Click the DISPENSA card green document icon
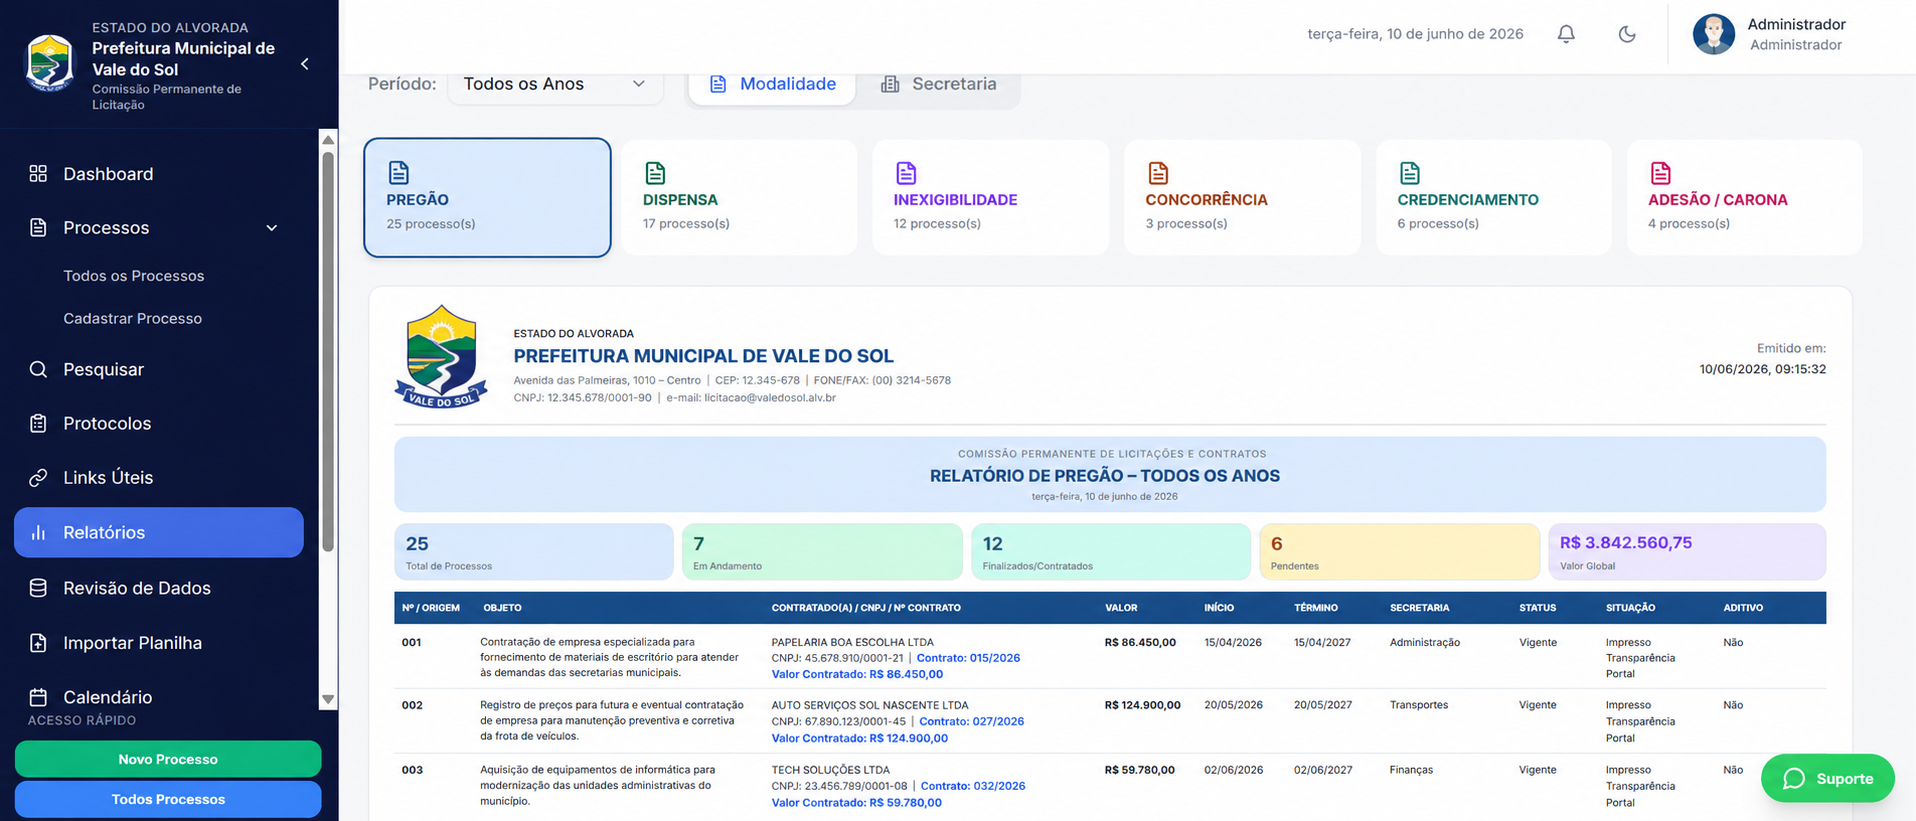 (x=655, y=173)
